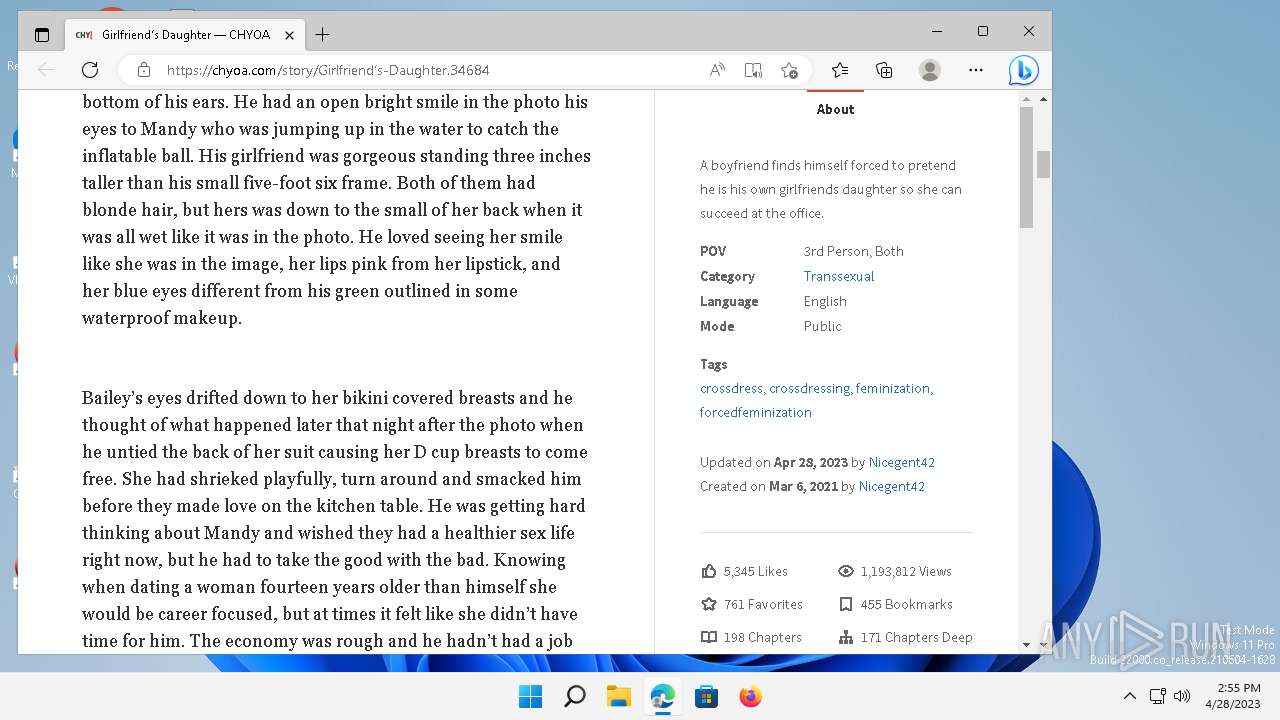Click the back navigation arrow

pos(46,70)
